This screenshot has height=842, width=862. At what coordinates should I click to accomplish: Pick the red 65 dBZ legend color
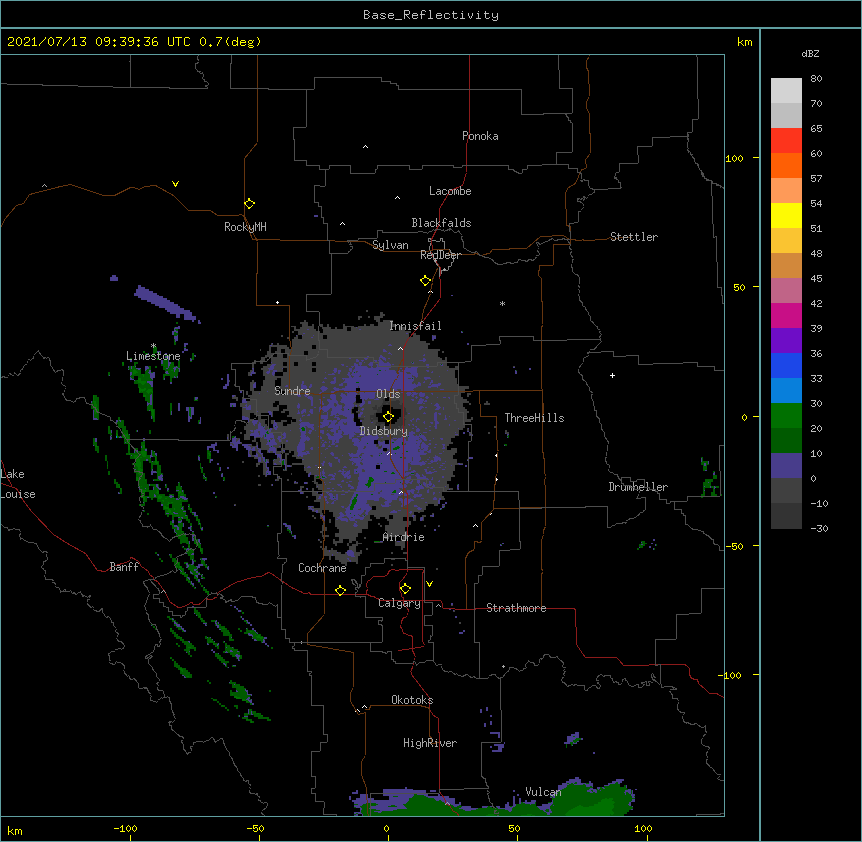click(786, 140)
